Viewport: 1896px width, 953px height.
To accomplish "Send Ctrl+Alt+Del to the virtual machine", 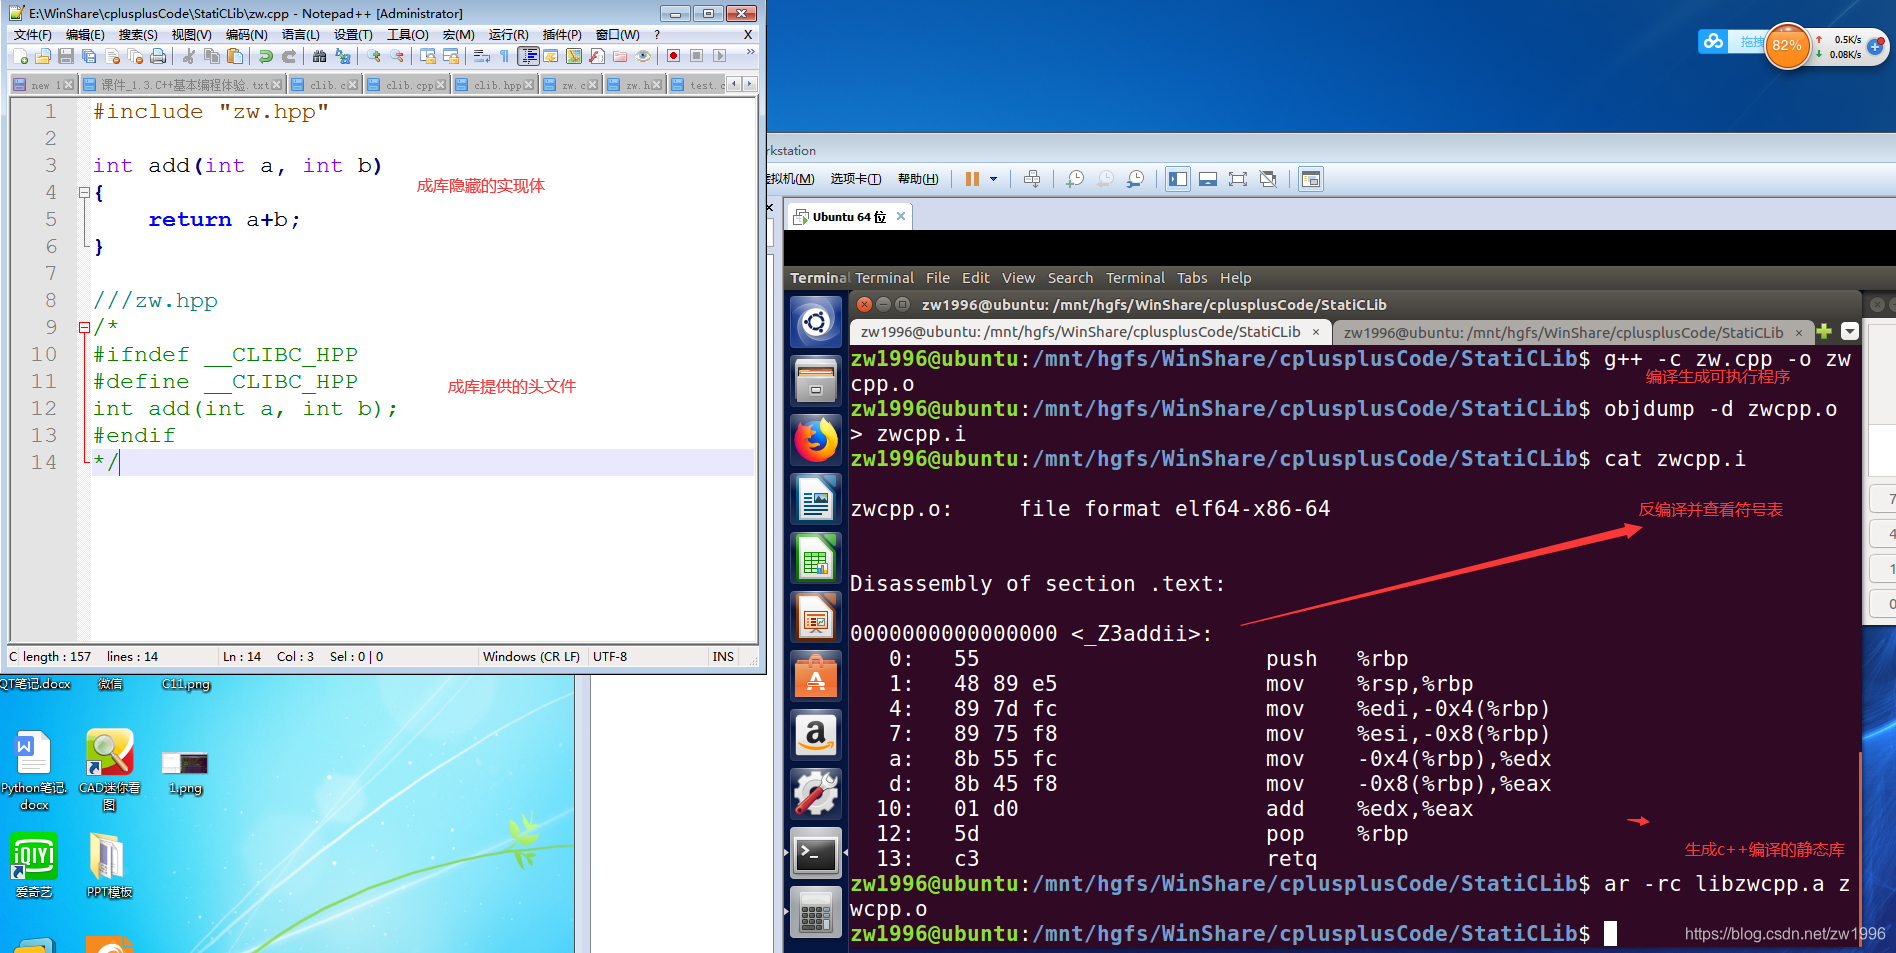I will click(1032, 179).
